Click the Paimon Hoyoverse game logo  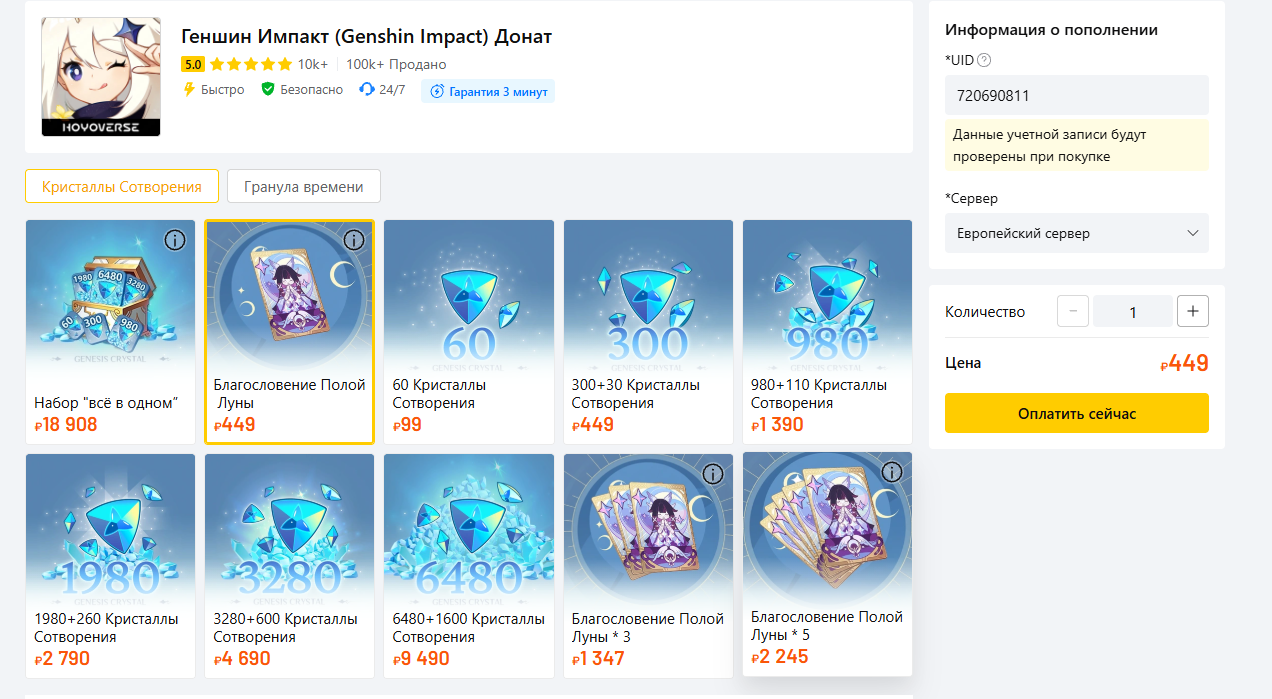[x=101, y=77]
